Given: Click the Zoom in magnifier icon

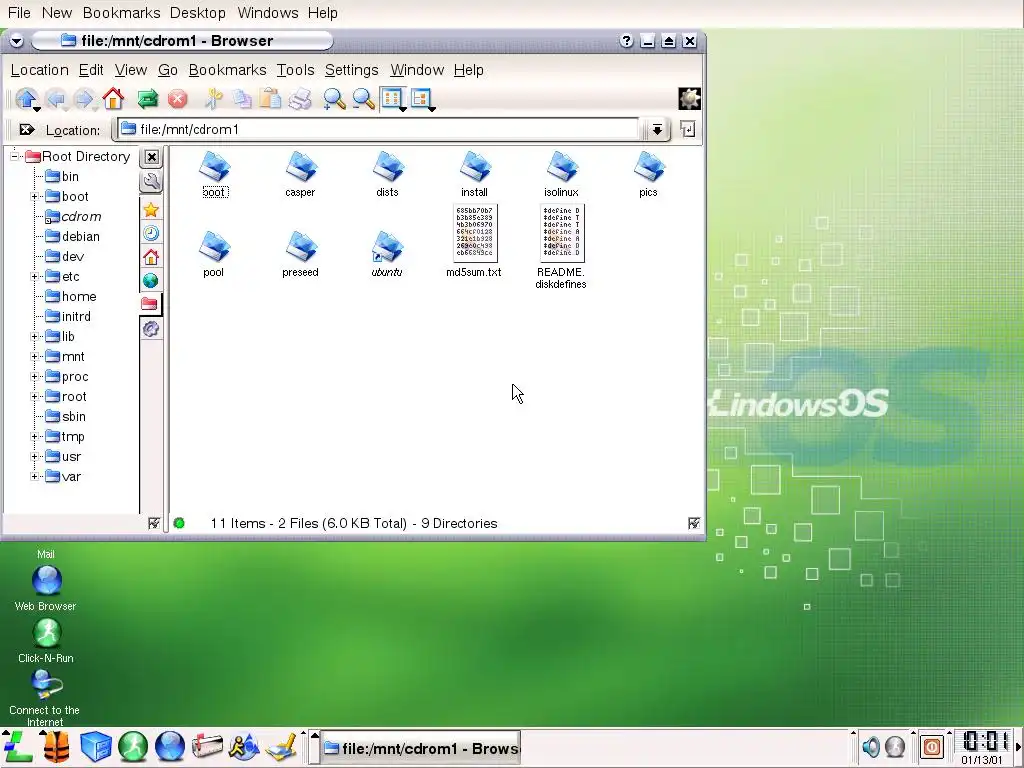Looking at the screenshot, I should pos(334,99).
